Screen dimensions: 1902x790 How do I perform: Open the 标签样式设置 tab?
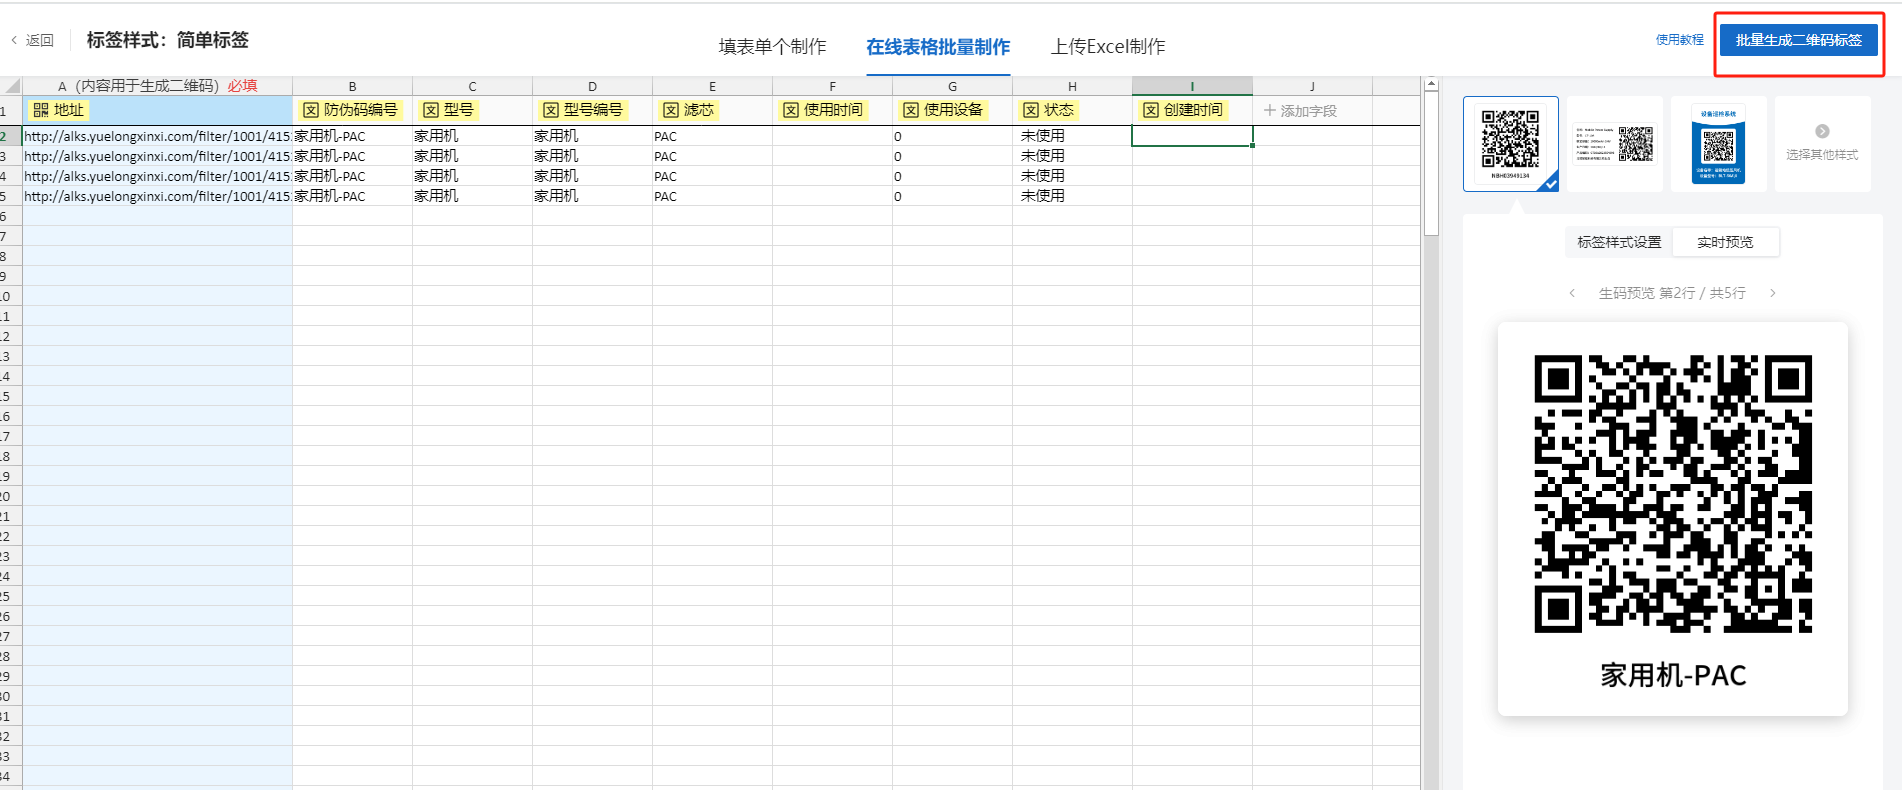coord(1619,242)
